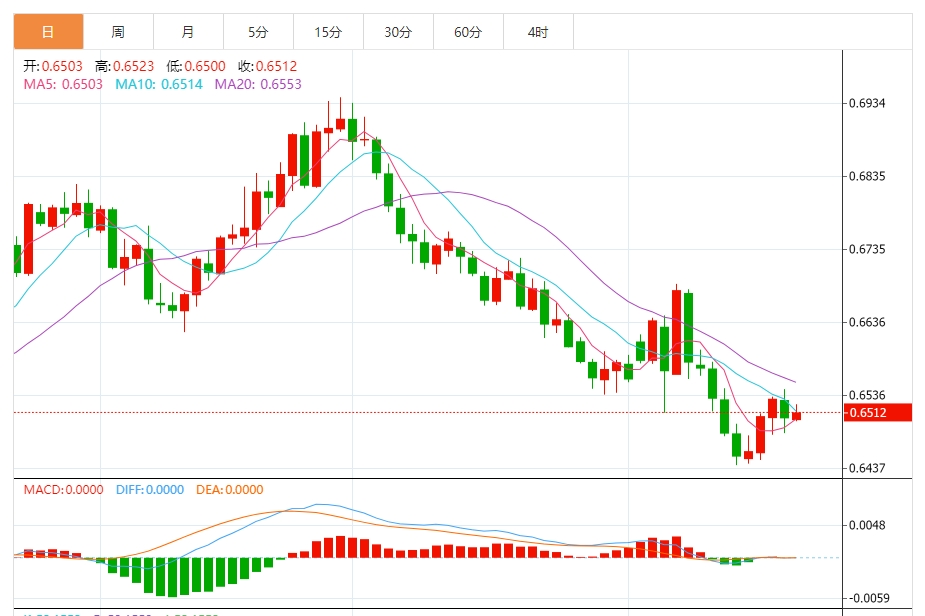Select the 15分 timeframe tab
925x616 pixels.
[x=328, y=32]
